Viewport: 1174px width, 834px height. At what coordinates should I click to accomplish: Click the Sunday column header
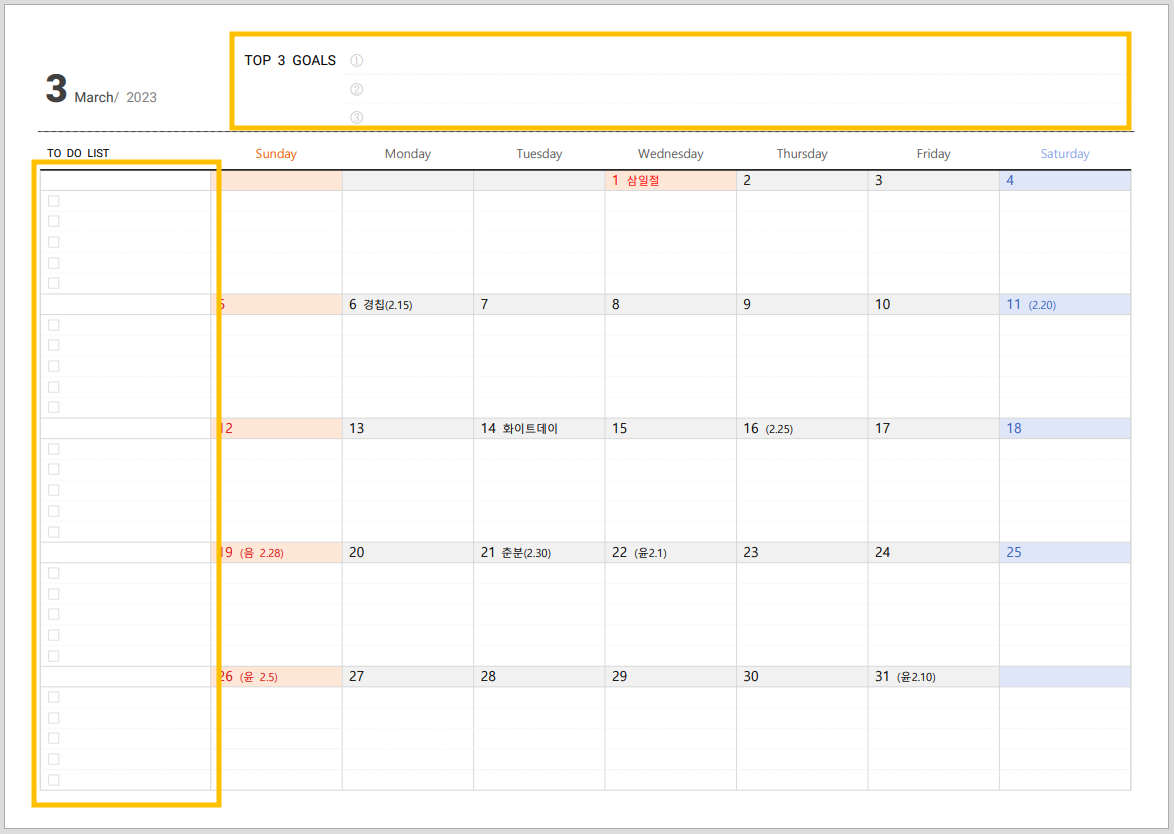(276, 153)
